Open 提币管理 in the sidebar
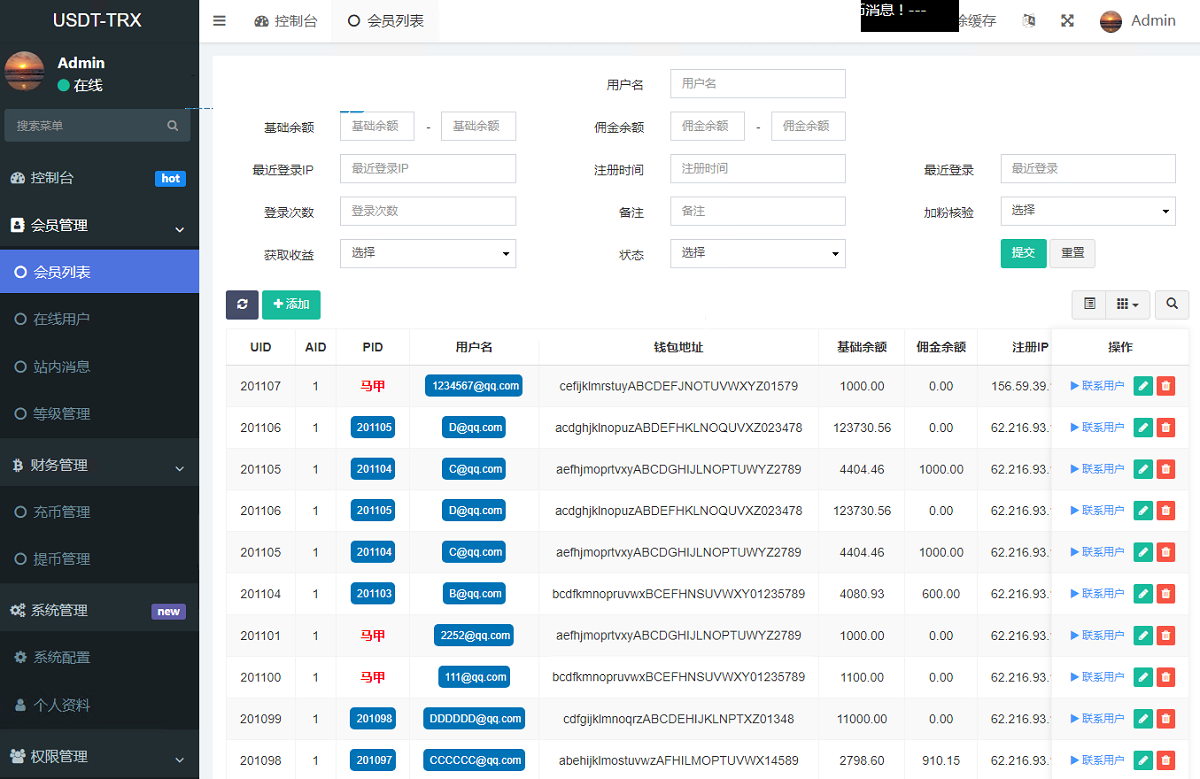This screenshot has height=779, width=1200. pyautogui.click(x=62, y=559)
